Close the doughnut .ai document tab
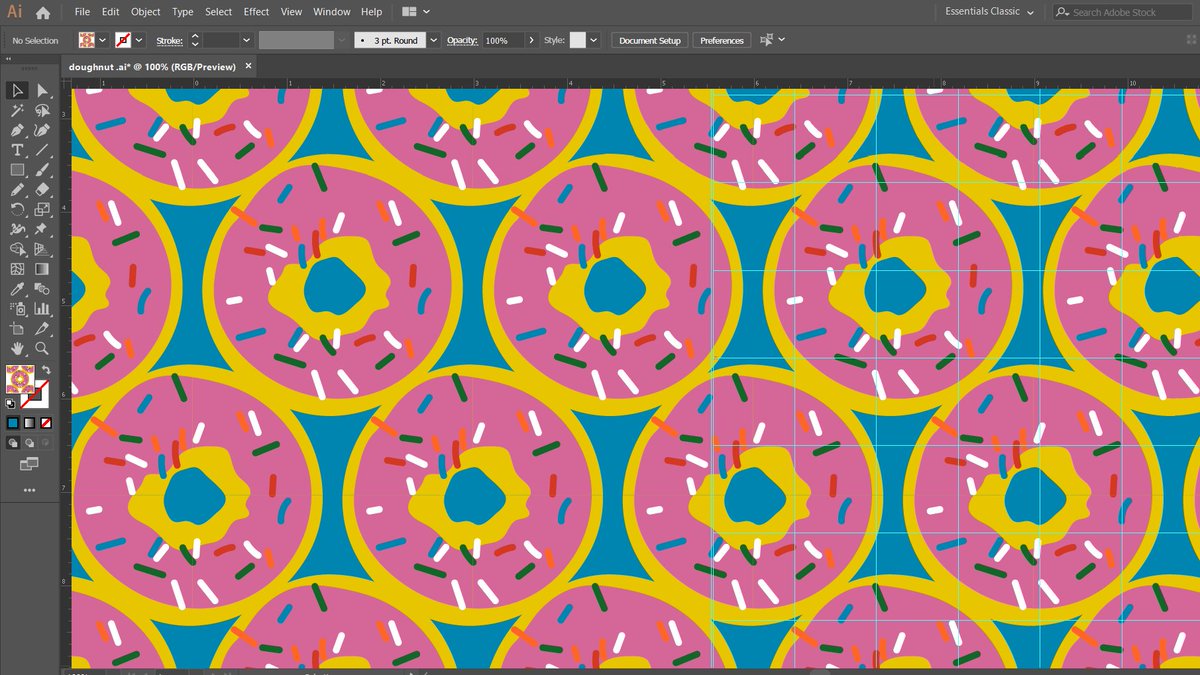The image size is (1200, 675). [249, 66]
